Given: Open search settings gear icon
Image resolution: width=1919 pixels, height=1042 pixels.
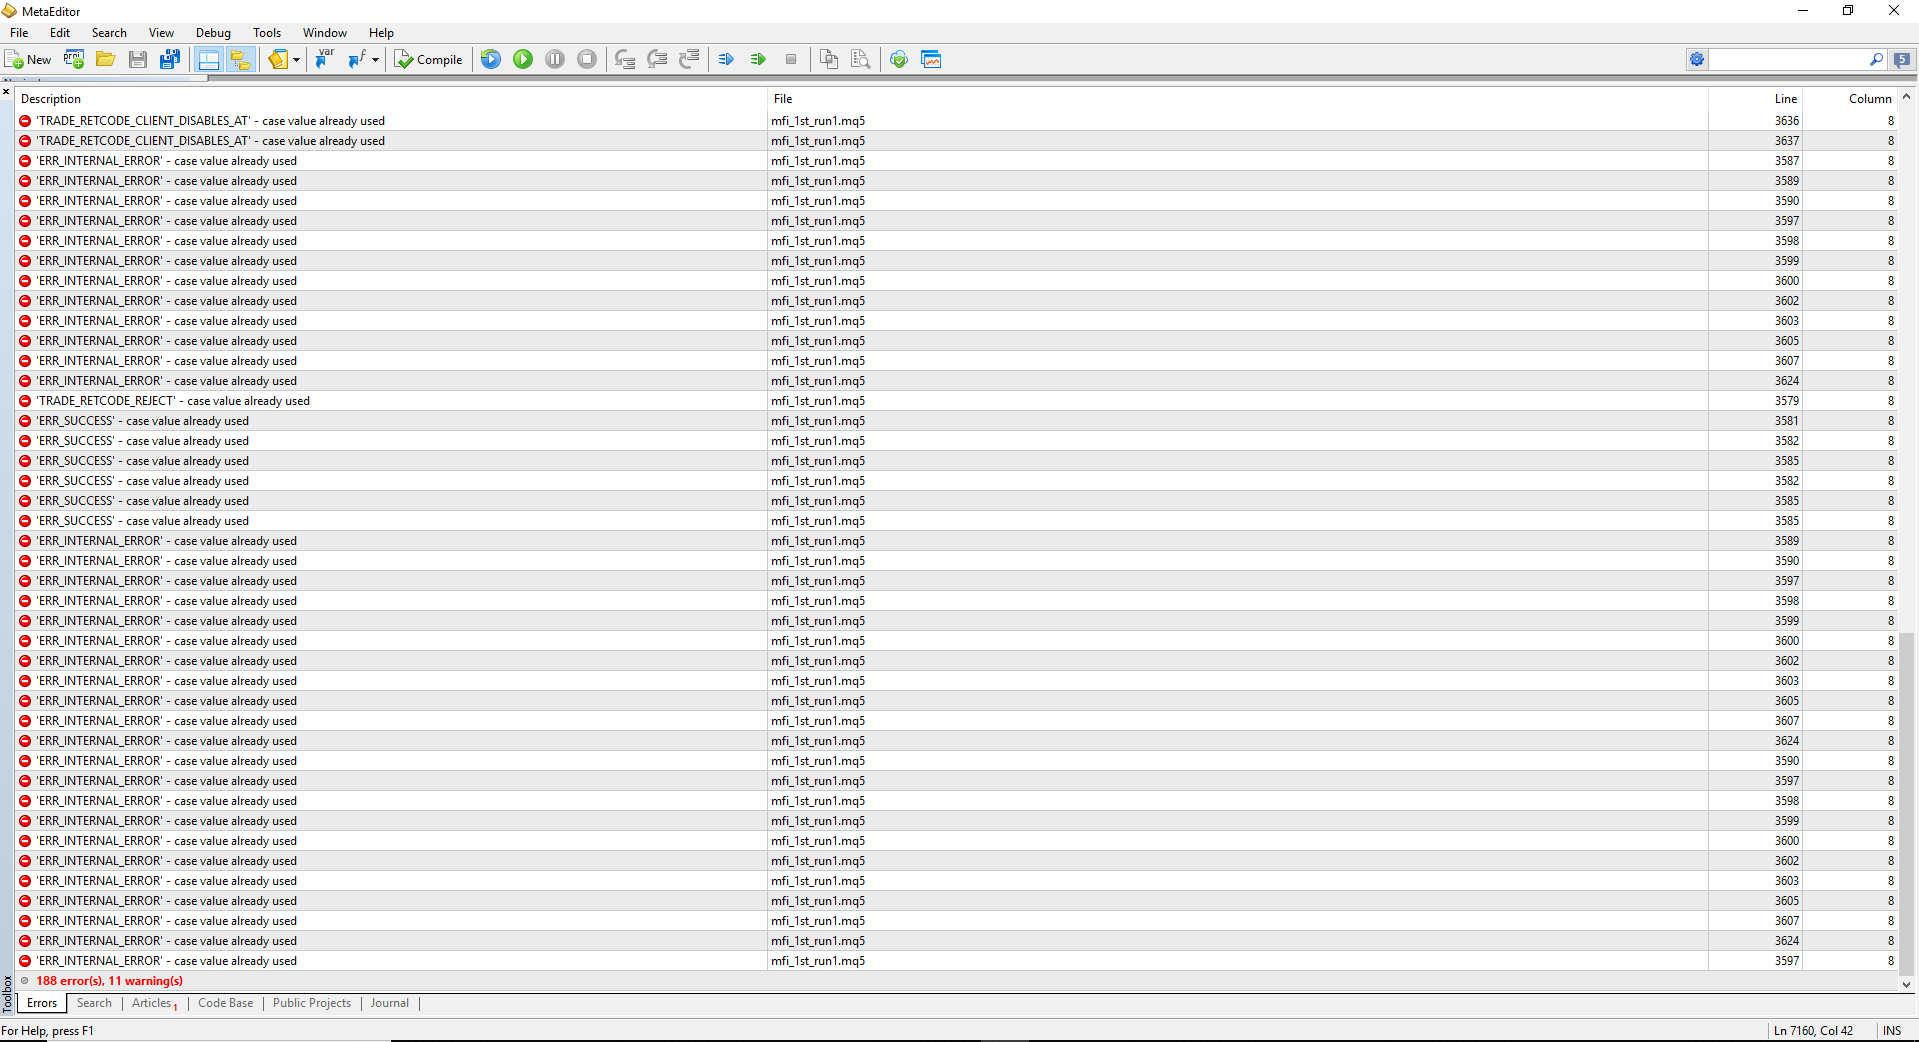Looking at the screenshot, I should click(1697, 60).
